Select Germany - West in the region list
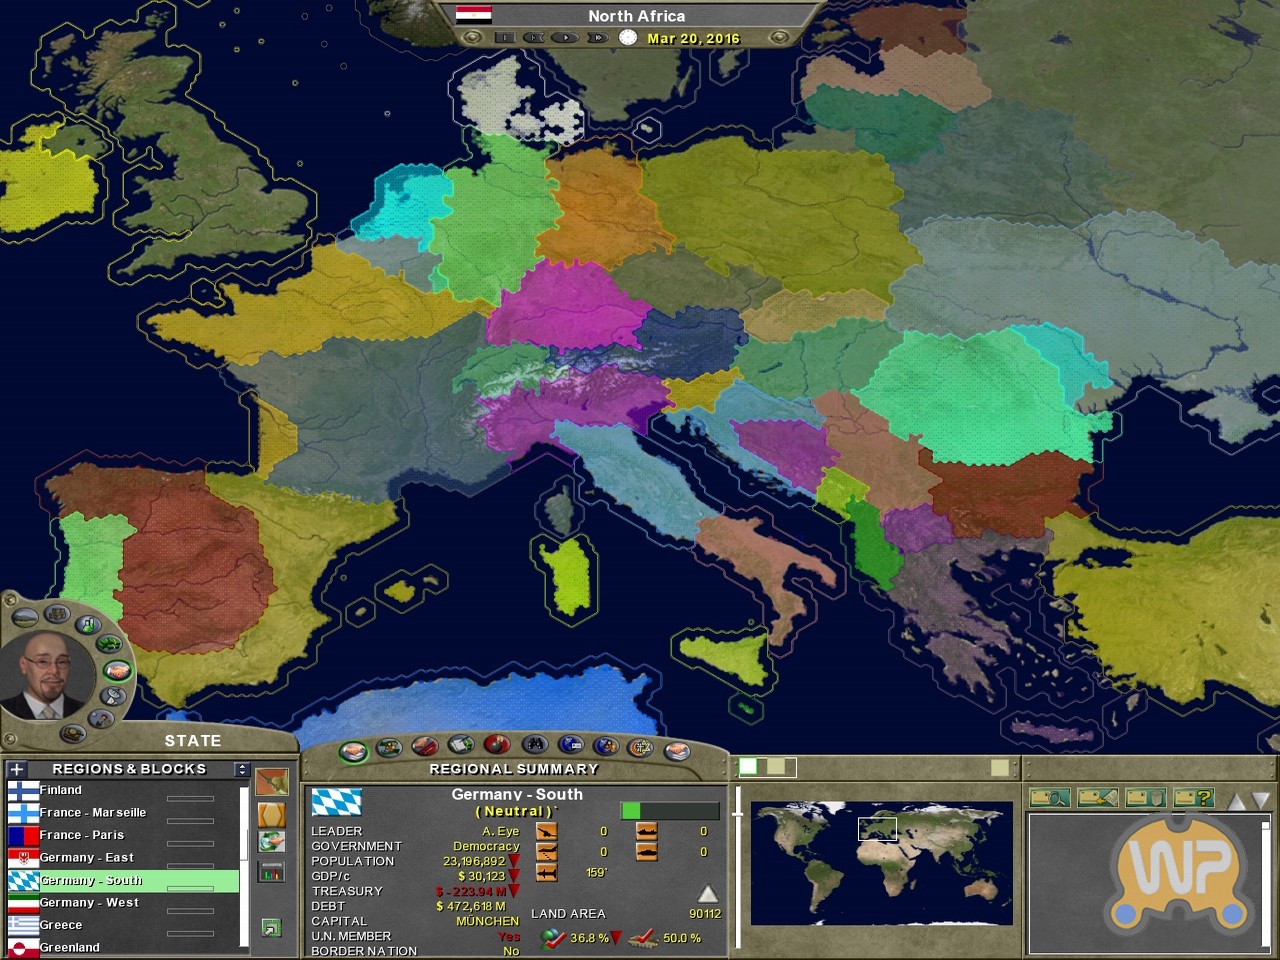The width and height of the screenshot is (1280, 960). click(x=89, y=902)
